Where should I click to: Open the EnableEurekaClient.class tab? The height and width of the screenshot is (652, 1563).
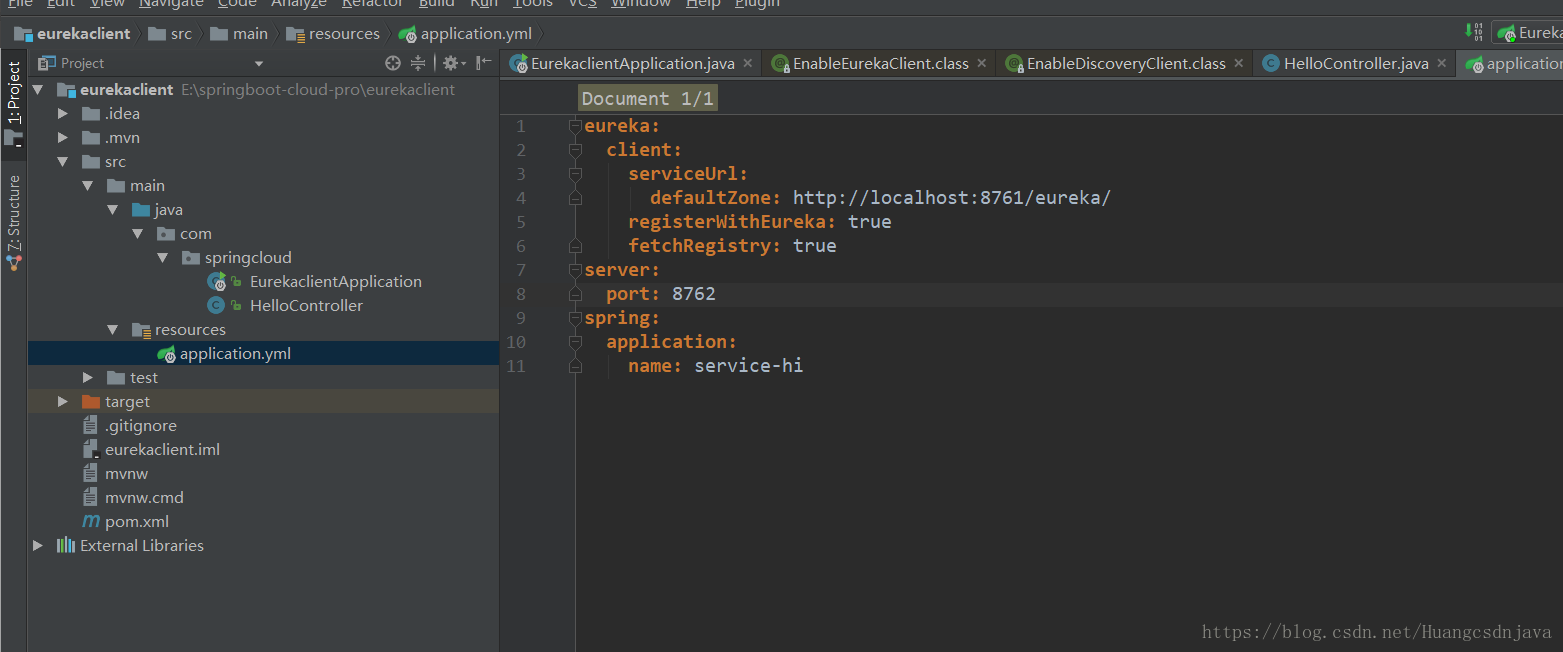tap(880, 63)
